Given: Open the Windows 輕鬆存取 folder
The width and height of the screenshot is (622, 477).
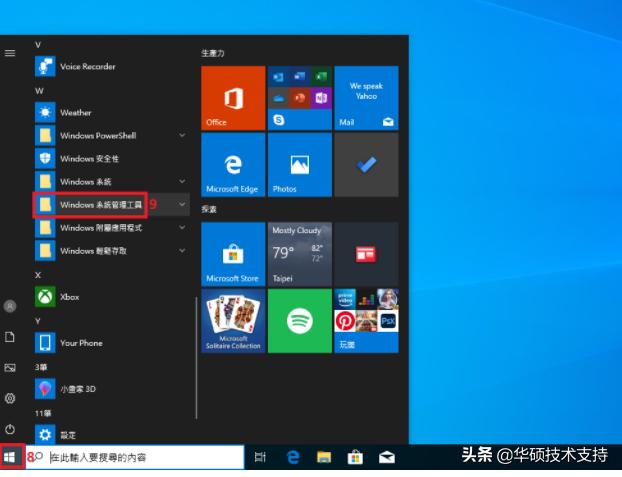Looking at the screenshot, I should (112, 251).
